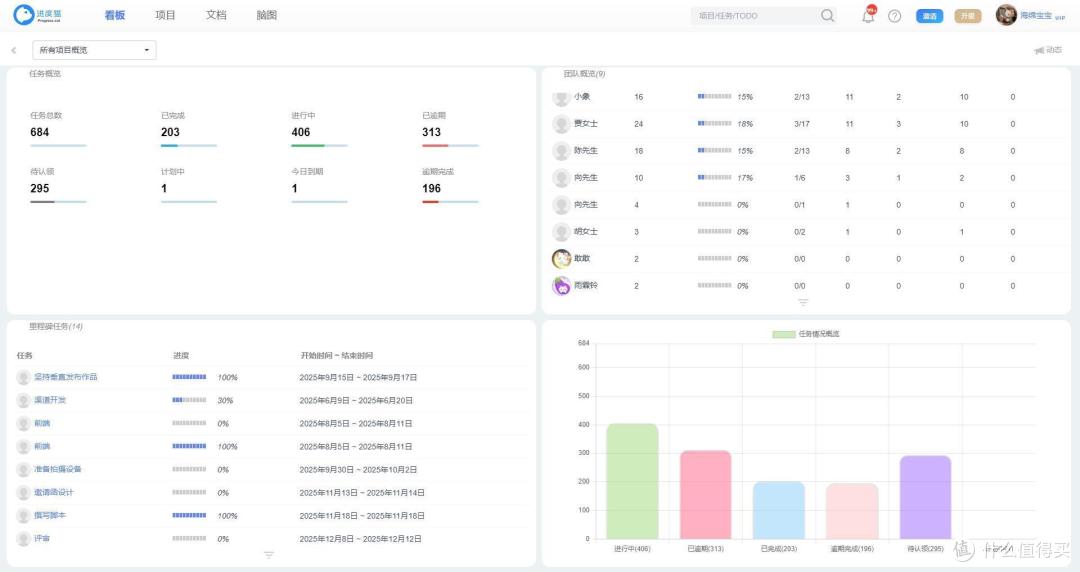The image size is (1080, 572).
Task: Expand more rows under the team overview list
Action: (x=803, y=302)
